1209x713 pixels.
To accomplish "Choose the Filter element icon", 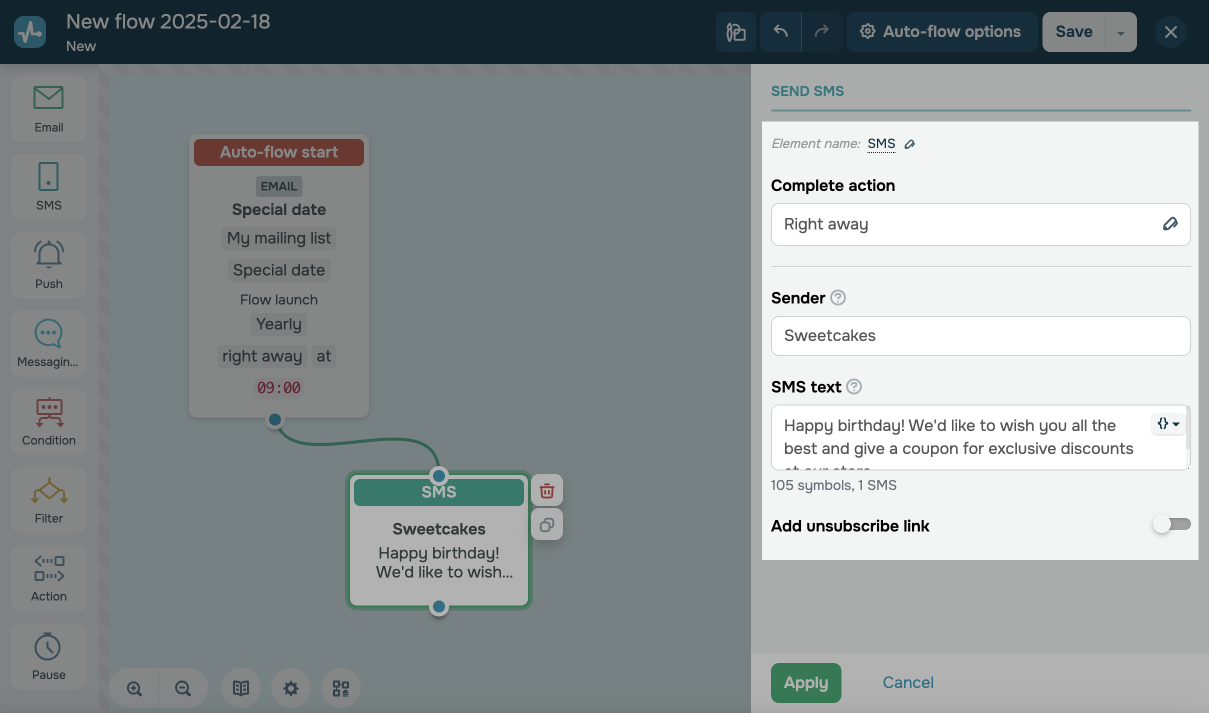I will (x=48, y=499).
